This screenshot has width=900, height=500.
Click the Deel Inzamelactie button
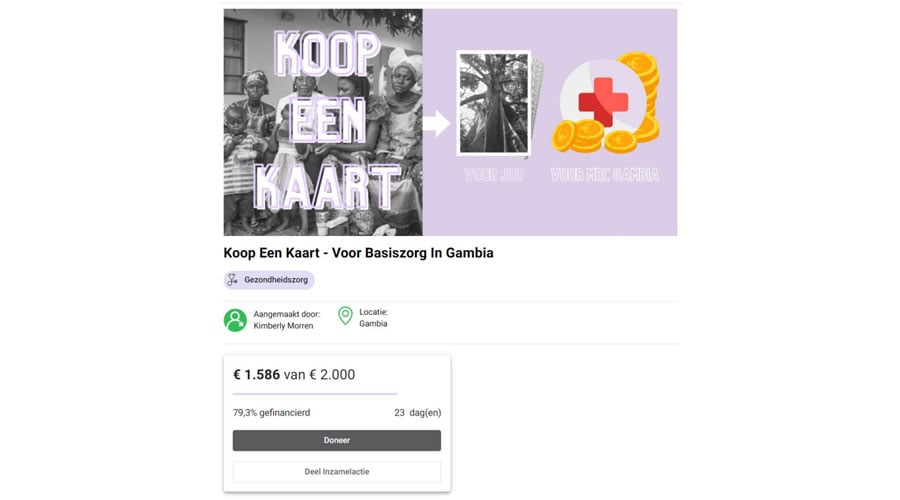336,471
